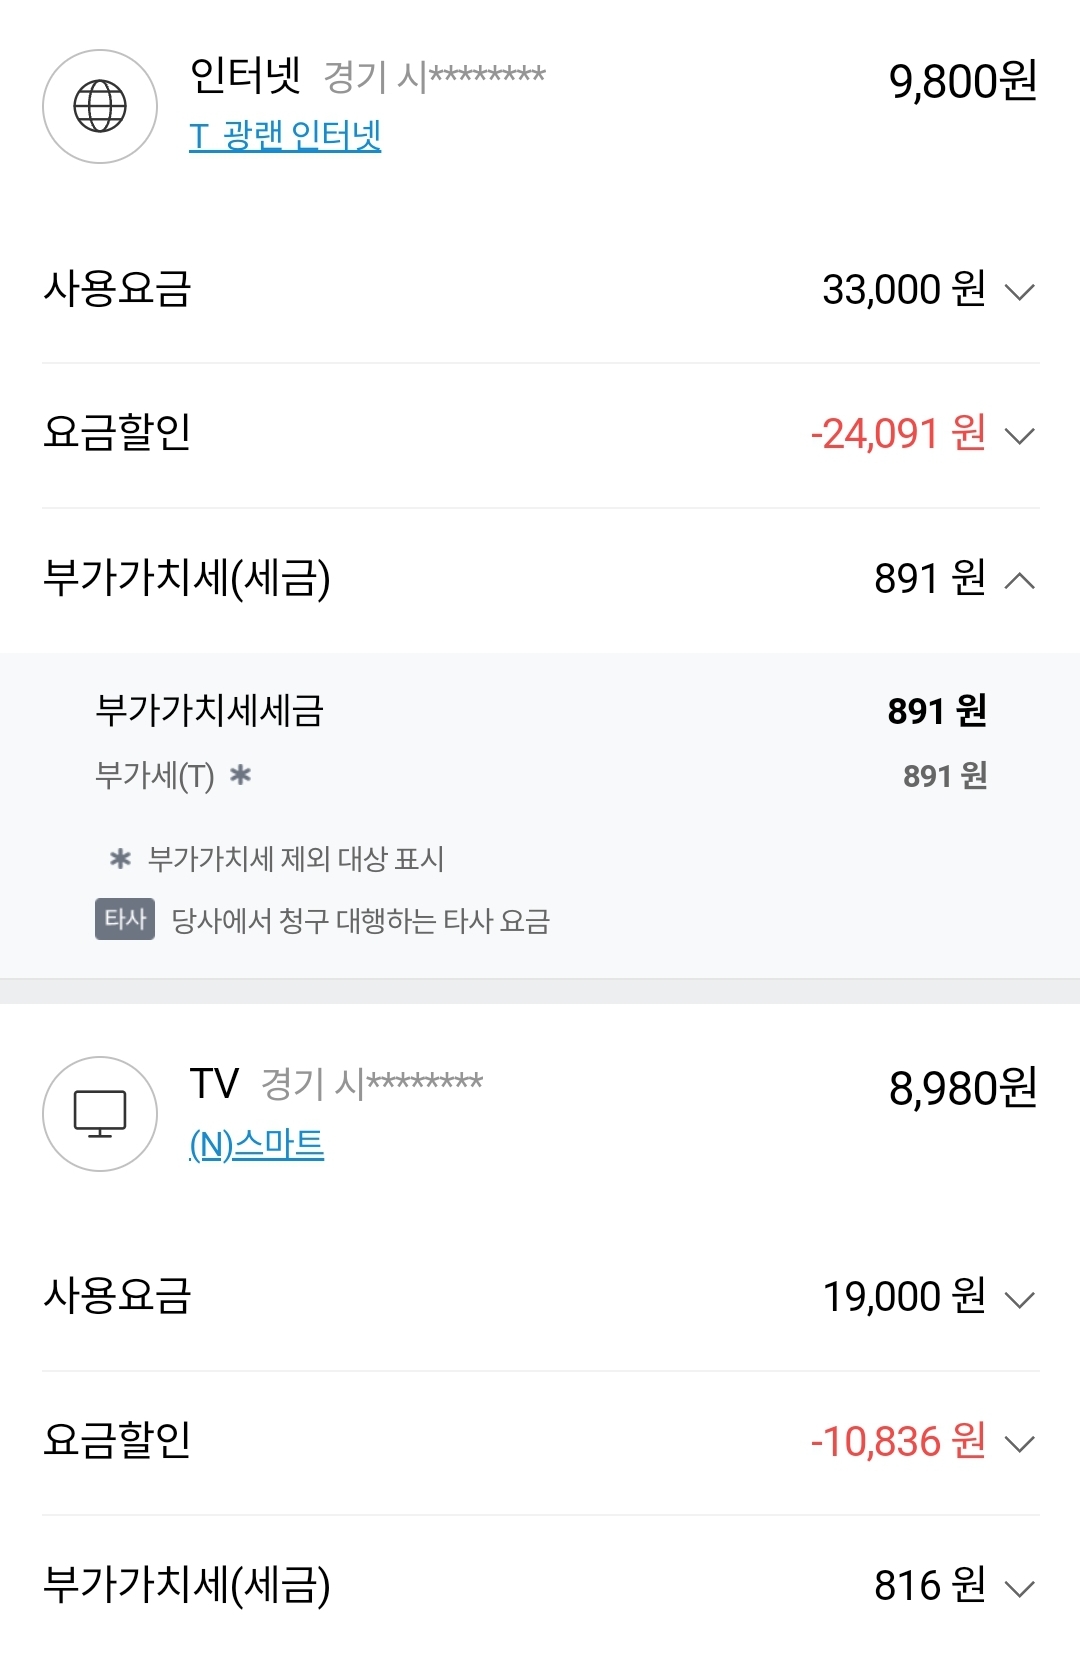Screen dimensions: 1080x1656
Task: Tap the TV monitor icon
Action: pyautogui.click(x=100, y=1113)
